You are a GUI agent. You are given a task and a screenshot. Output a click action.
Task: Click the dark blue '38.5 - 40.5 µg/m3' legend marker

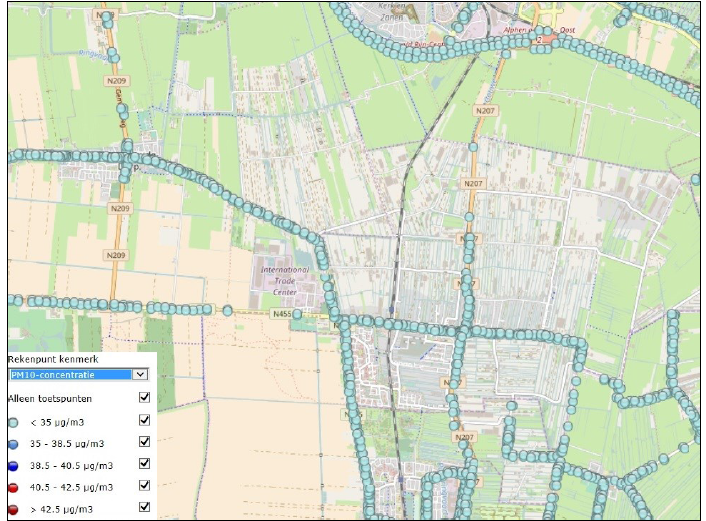(x=13, y=465)
